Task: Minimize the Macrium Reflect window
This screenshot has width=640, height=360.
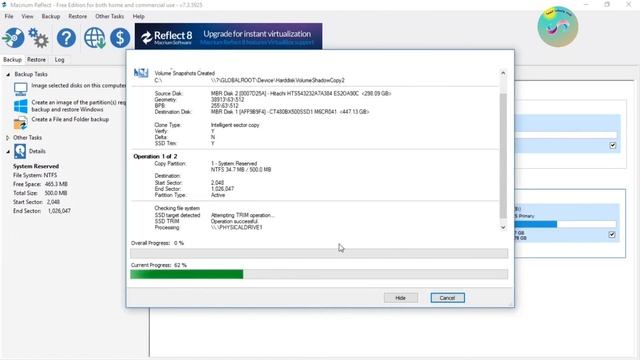Action: (586, 4)
